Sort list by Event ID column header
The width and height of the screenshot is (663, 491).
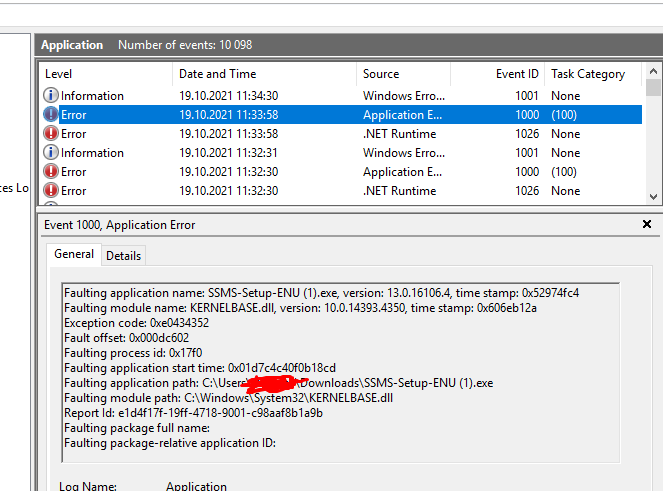[496, 74]
